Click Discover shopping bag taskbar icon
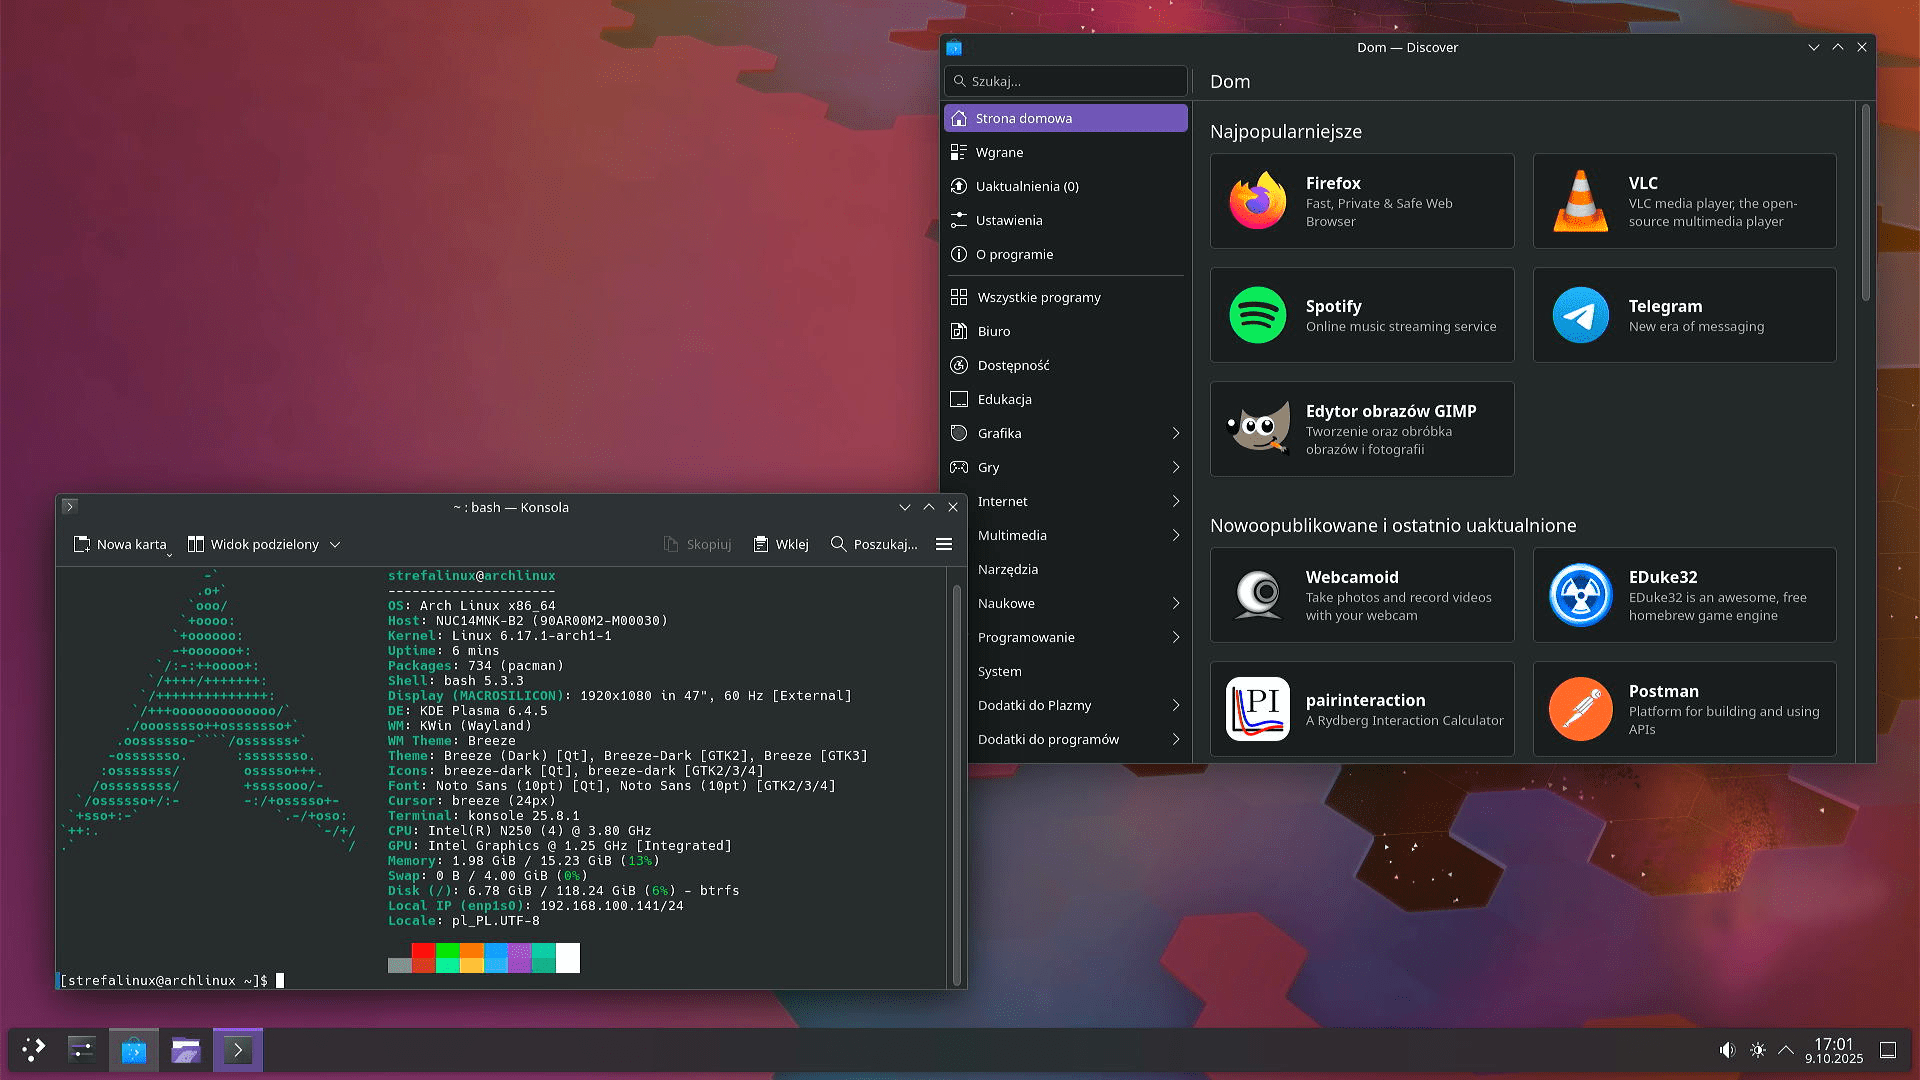The height and width of the screenshot is (1080, 1920). point(133,1050)
